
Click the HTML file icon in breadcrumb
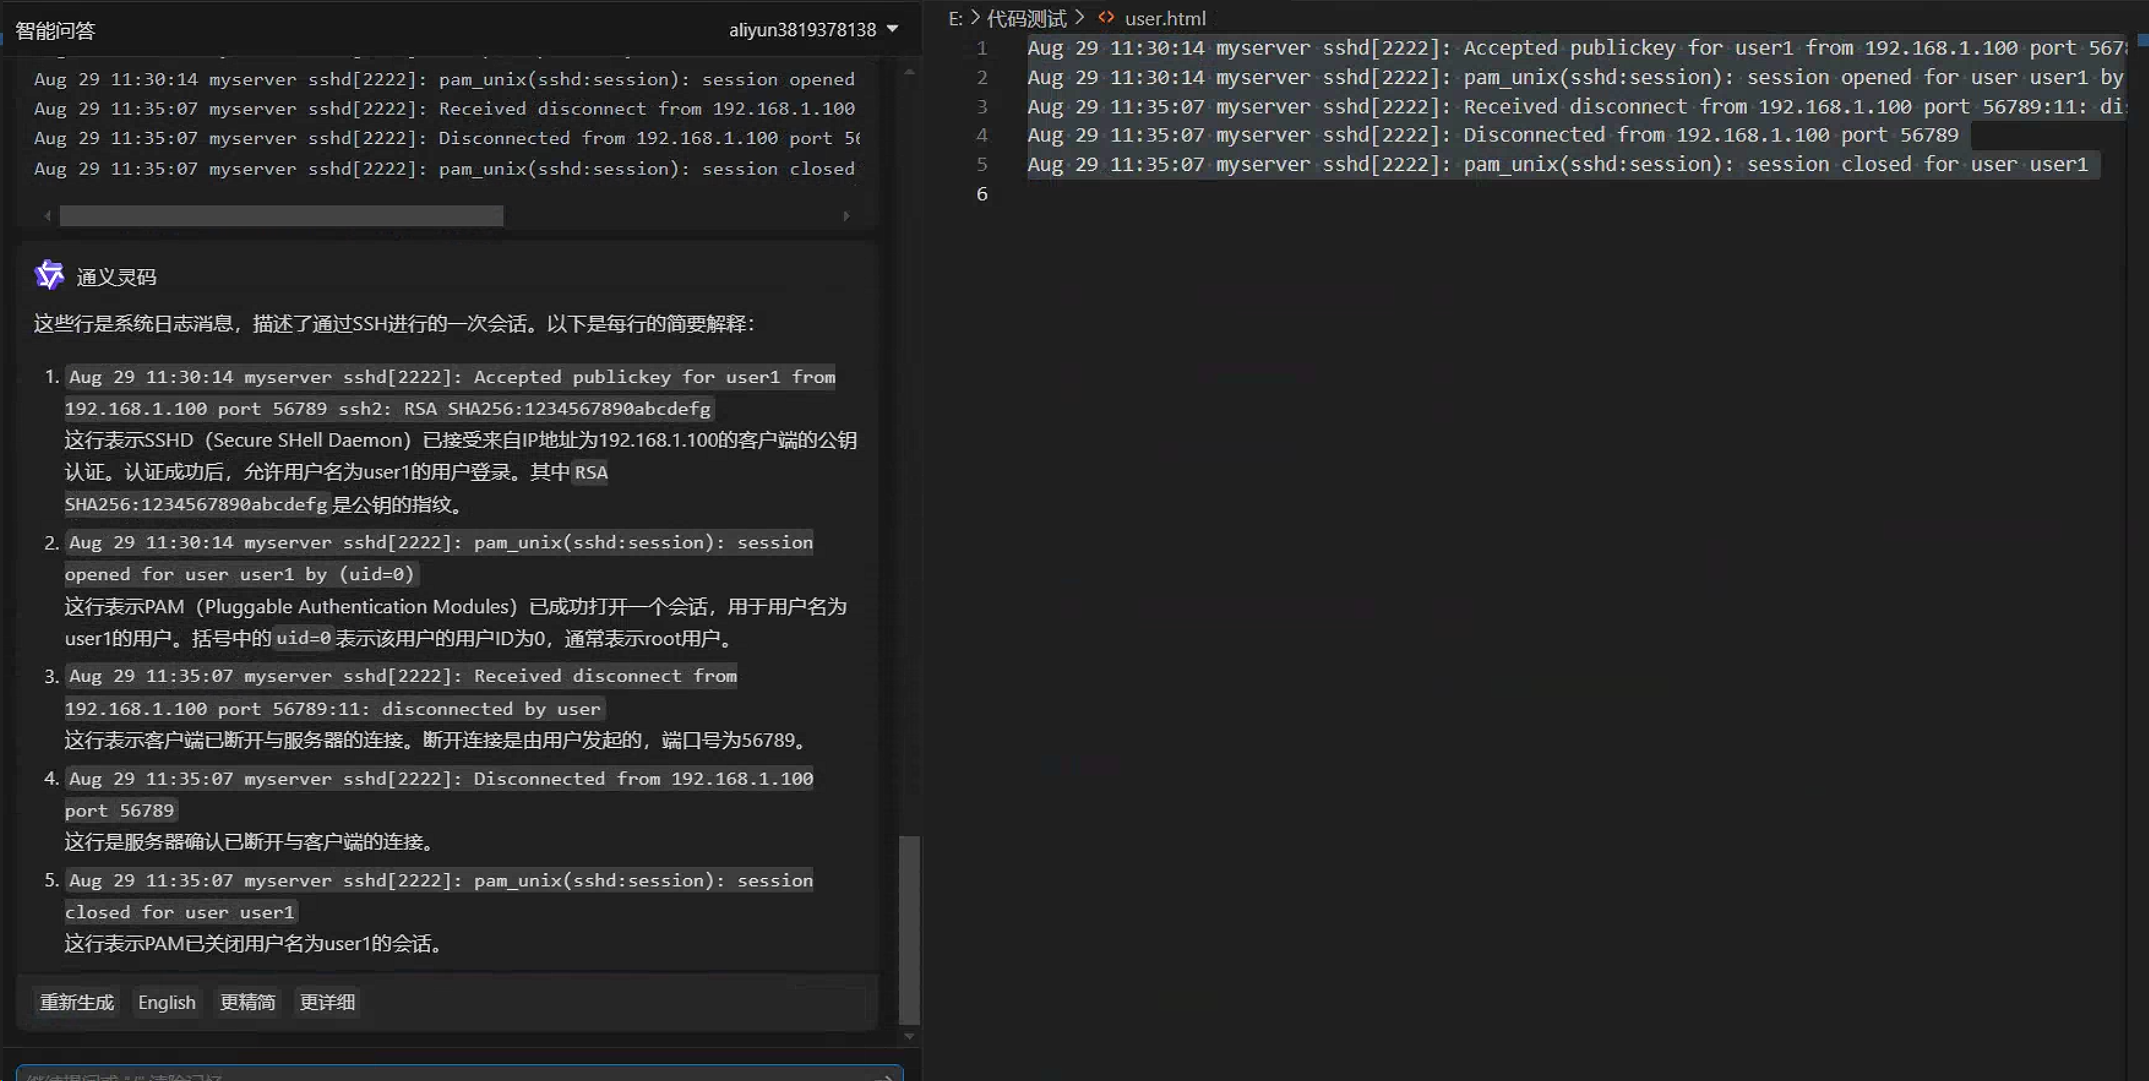1106,18
